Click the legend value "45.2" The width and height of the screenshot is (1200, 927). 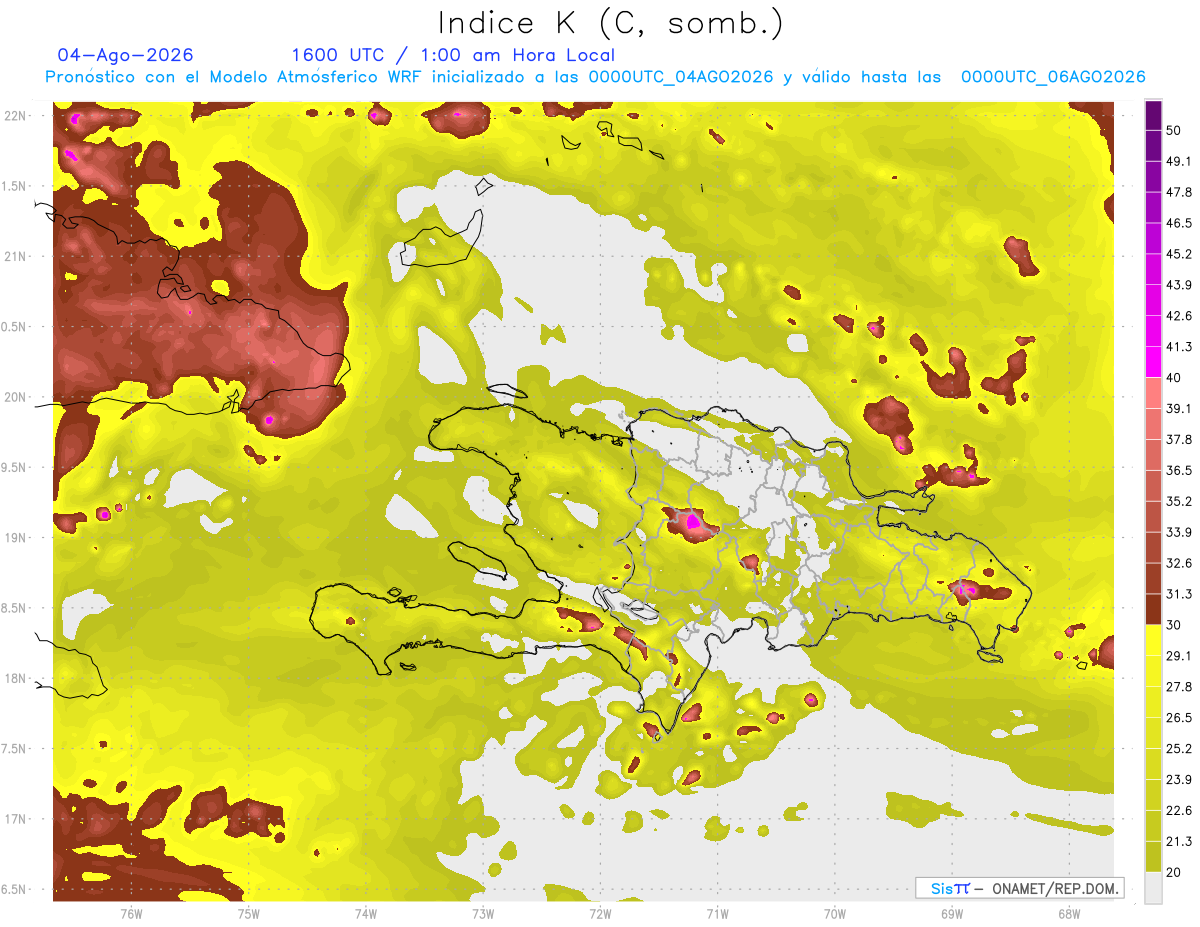click(1178, 254)
